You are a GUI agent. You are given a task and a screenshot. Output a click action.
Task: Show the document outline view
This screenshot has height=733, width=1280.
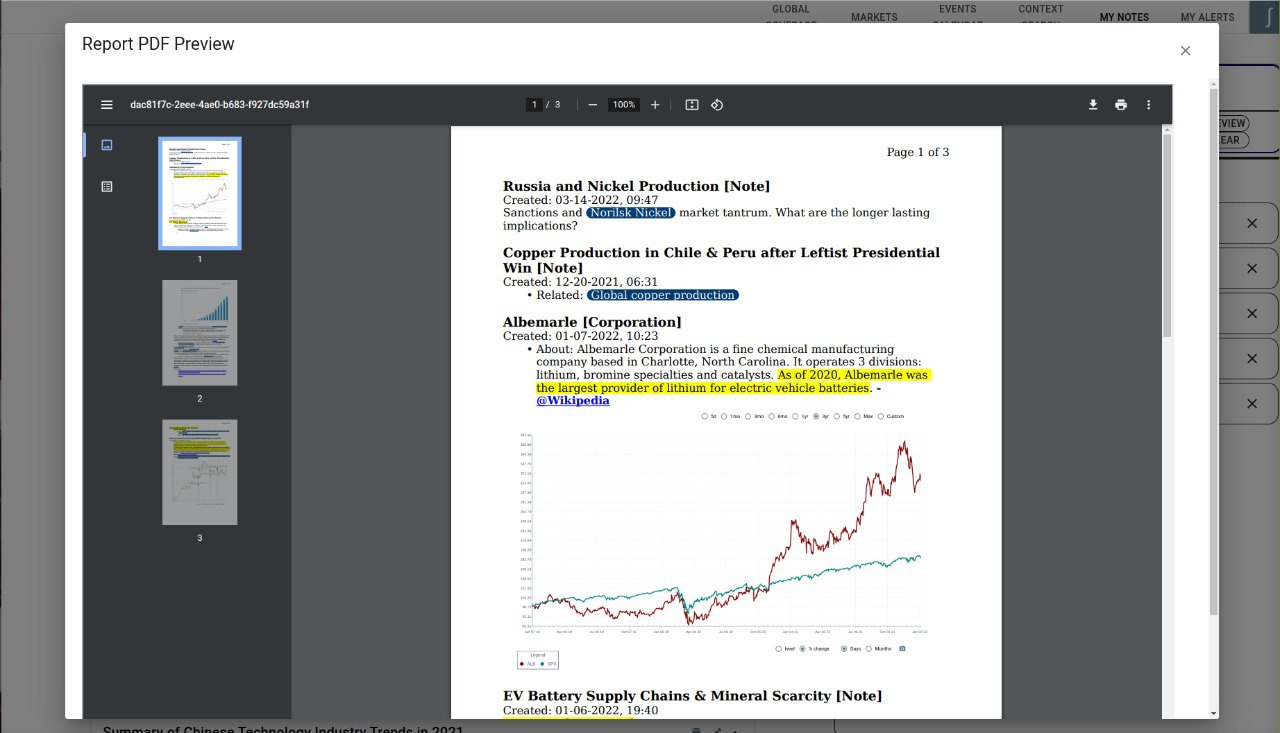click(x=107, y=186)
